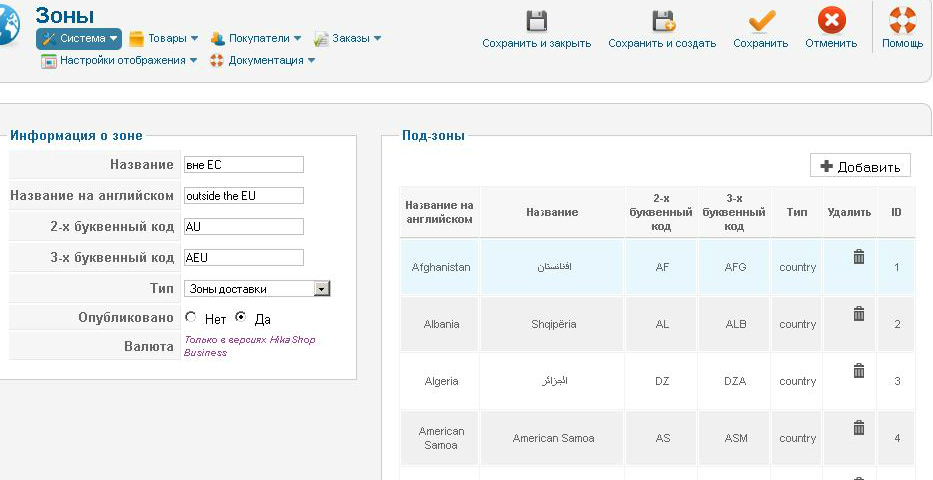Image resolution: width=933 pixels, height=480 pixels.
Task: Click the Название field with вне ЕС
Action: pyautogui.click(x=244, y=165)
